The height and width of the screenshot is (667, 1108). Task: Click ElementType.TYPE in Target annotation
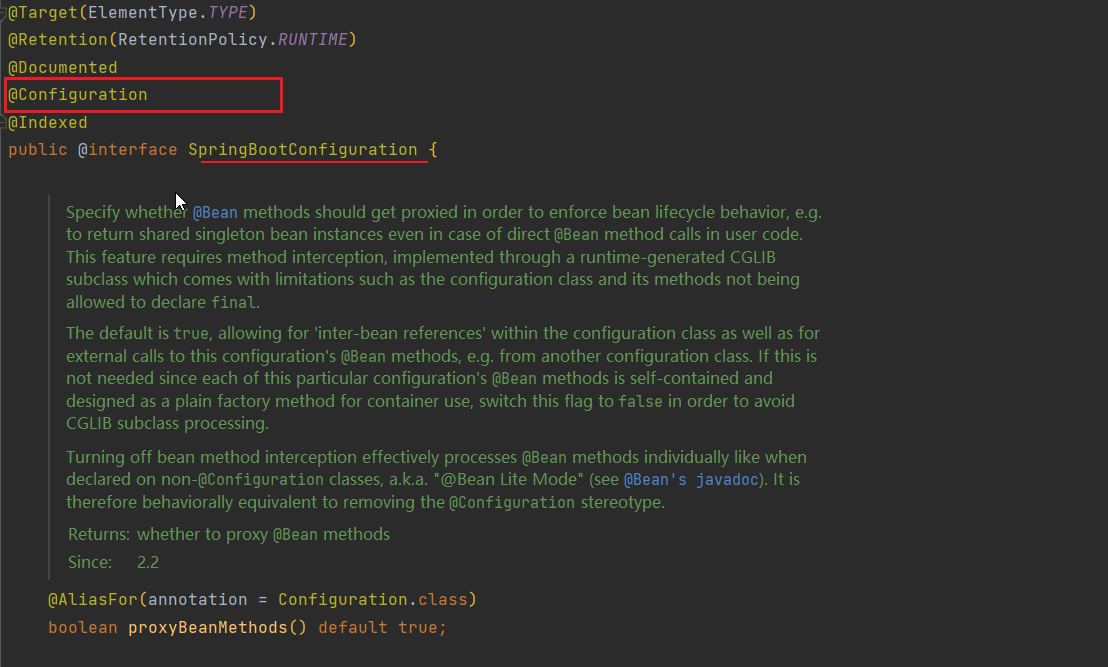167,13
